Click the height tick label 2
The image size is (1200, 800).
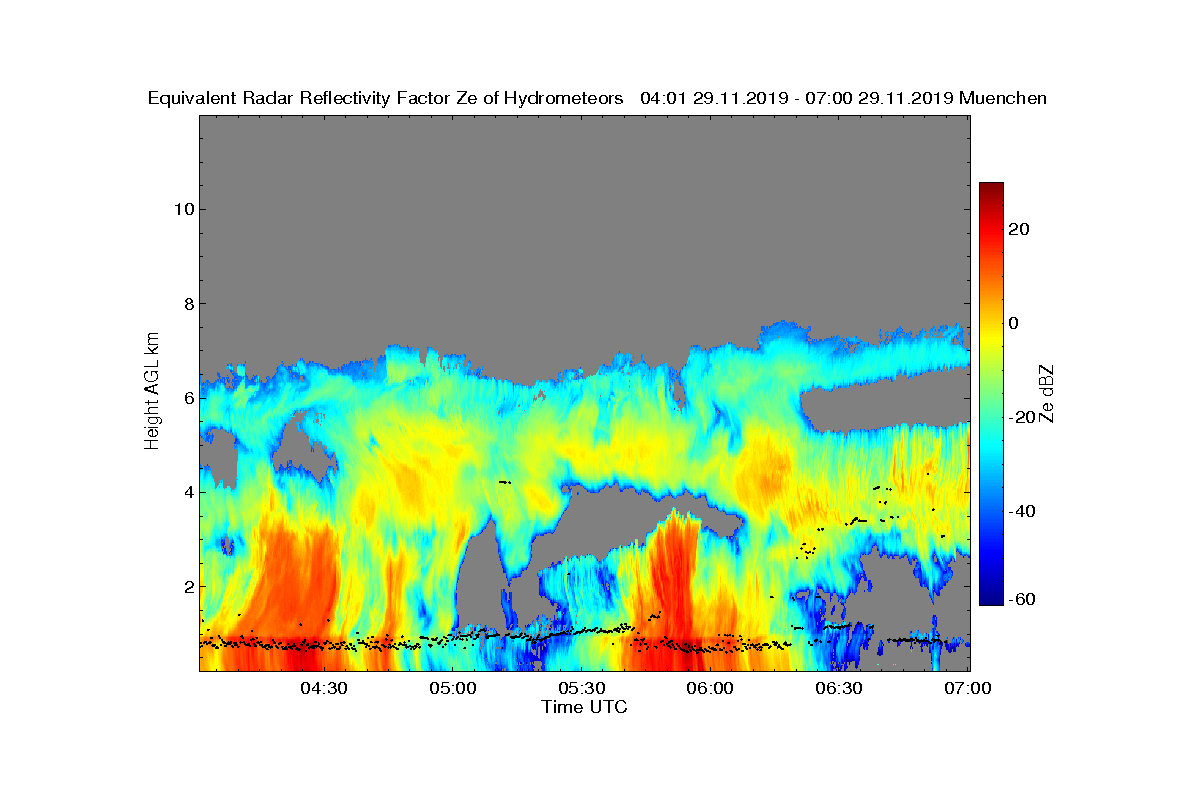187,586
